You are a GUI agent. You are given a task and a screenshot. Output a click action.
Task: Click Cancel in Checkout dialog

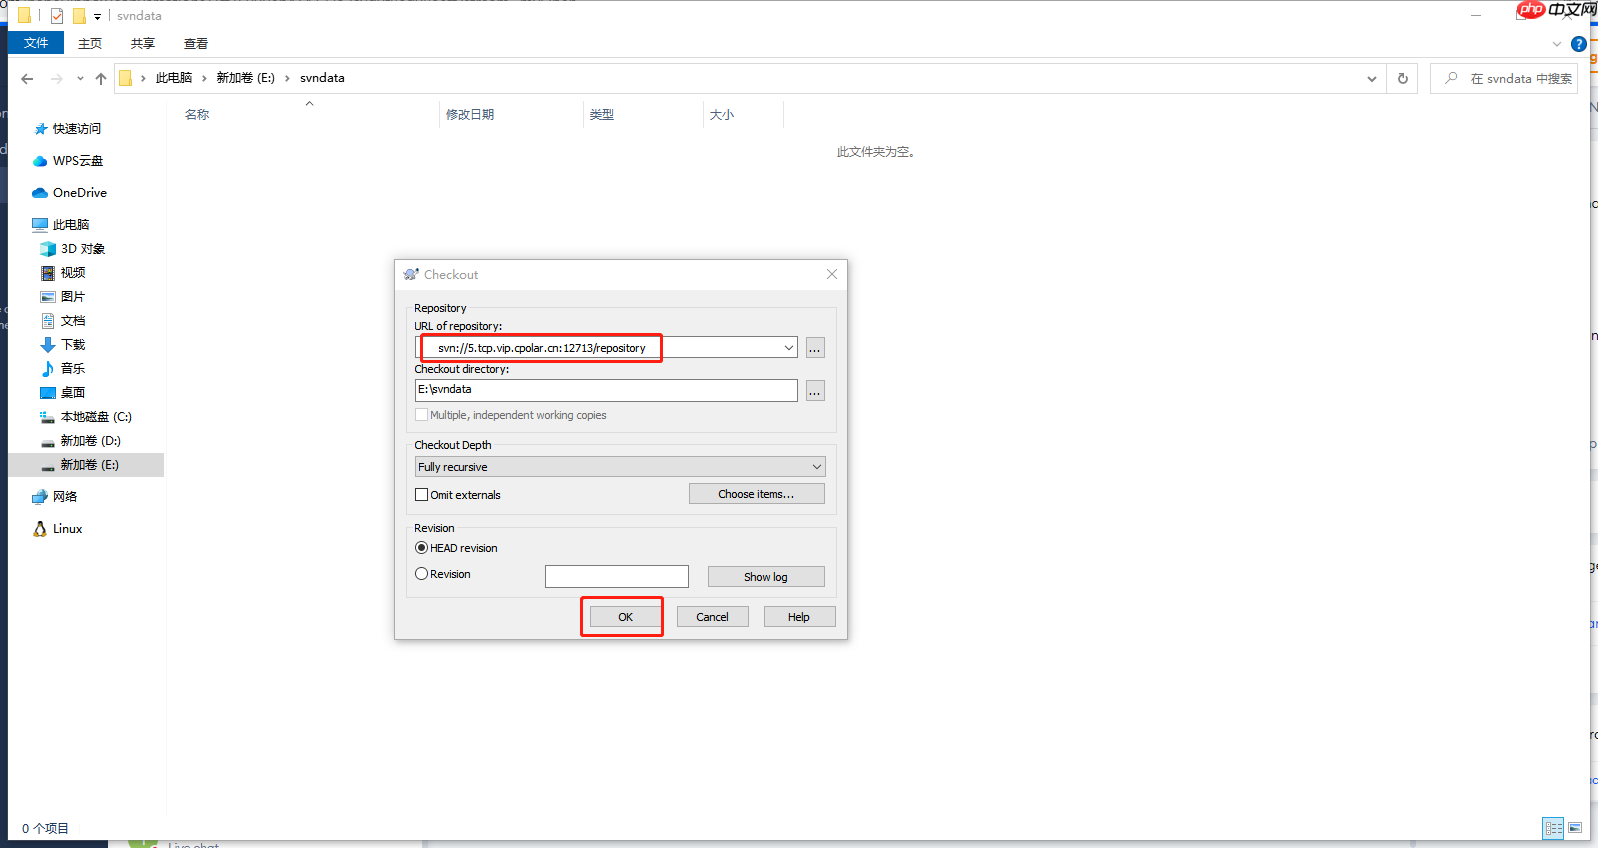point(712,617)
